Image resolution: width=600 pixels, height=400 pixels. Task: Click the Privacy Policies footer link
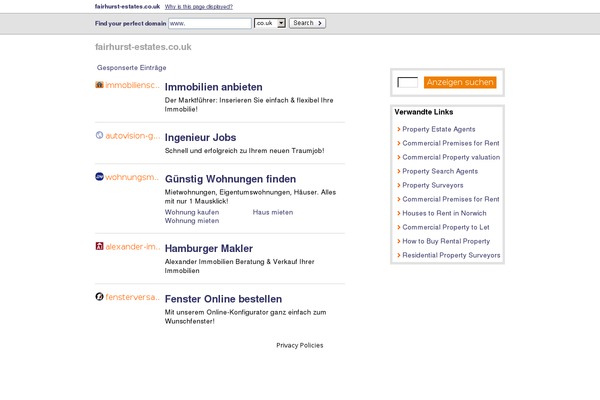tap(300, 345)
